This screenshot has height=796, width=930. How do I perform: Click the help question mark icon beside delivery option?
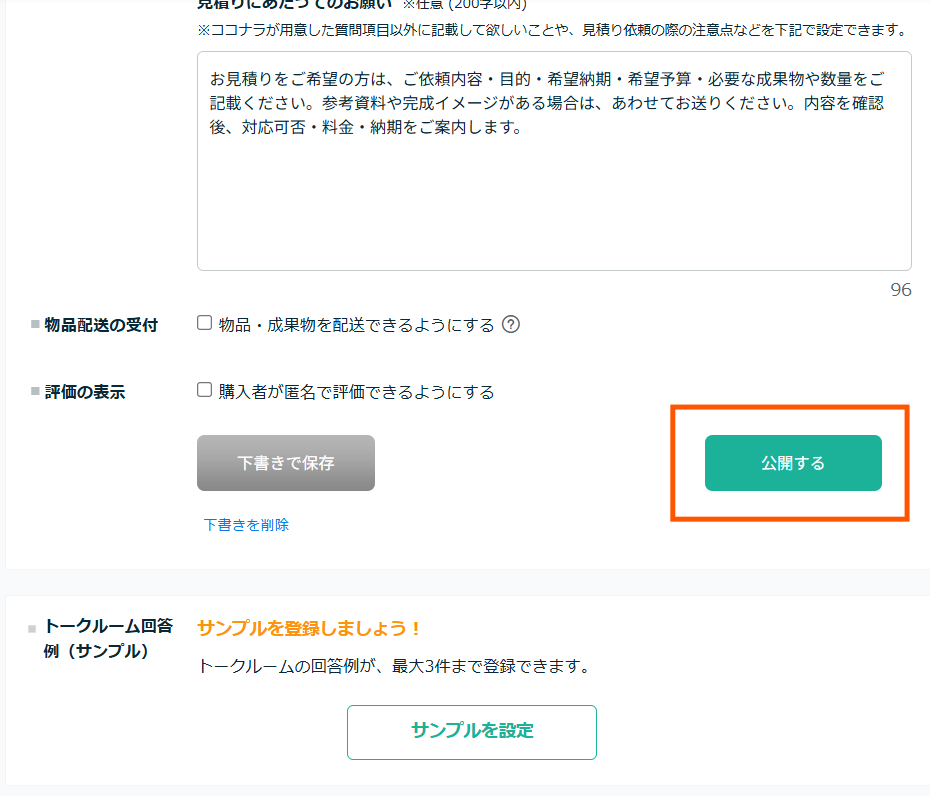511,324
